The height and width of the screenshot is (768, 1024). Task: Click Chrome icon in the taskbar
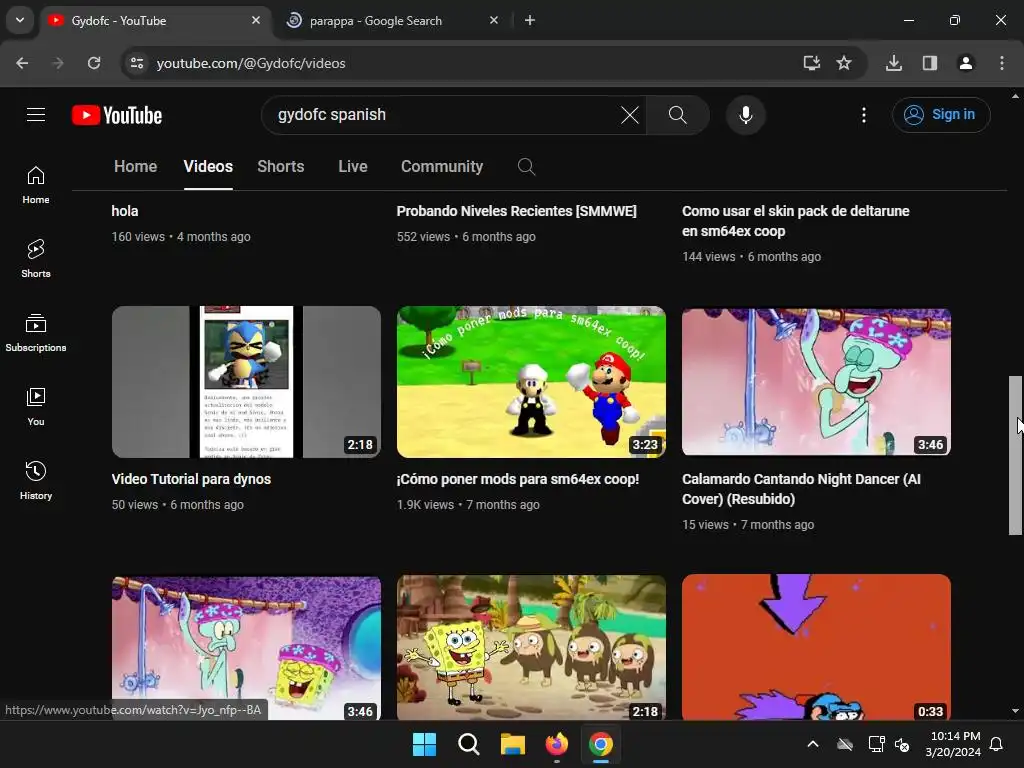point(601,744)
